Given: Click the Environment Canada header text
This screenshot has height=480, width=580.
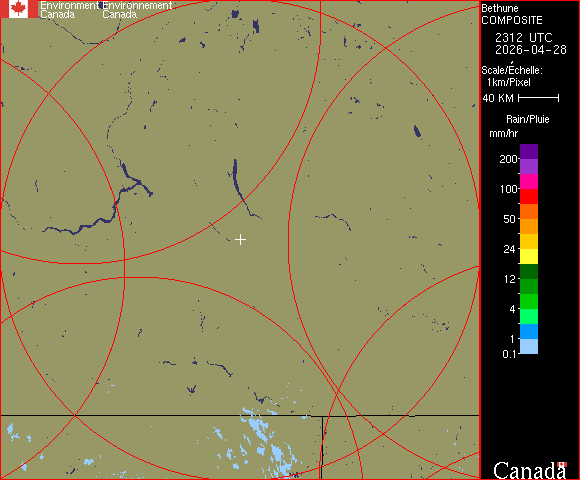Looking at the screenshot, I should click(69, 10).
